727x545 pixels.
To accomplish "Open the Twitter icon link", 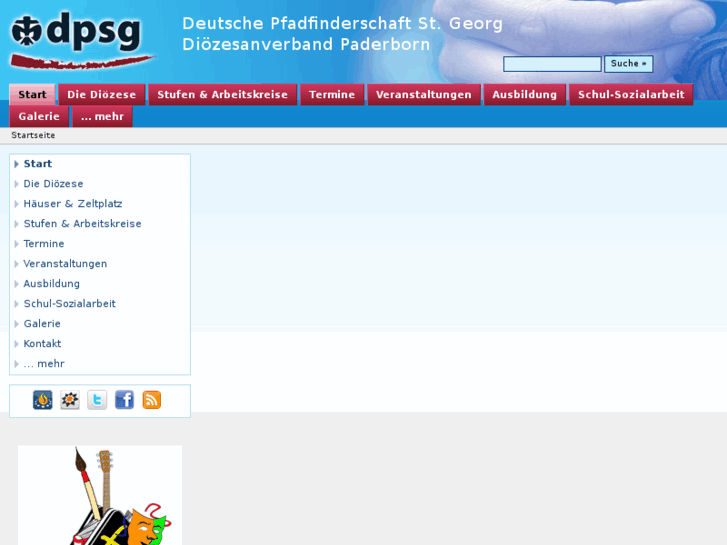I will [97, 400].
